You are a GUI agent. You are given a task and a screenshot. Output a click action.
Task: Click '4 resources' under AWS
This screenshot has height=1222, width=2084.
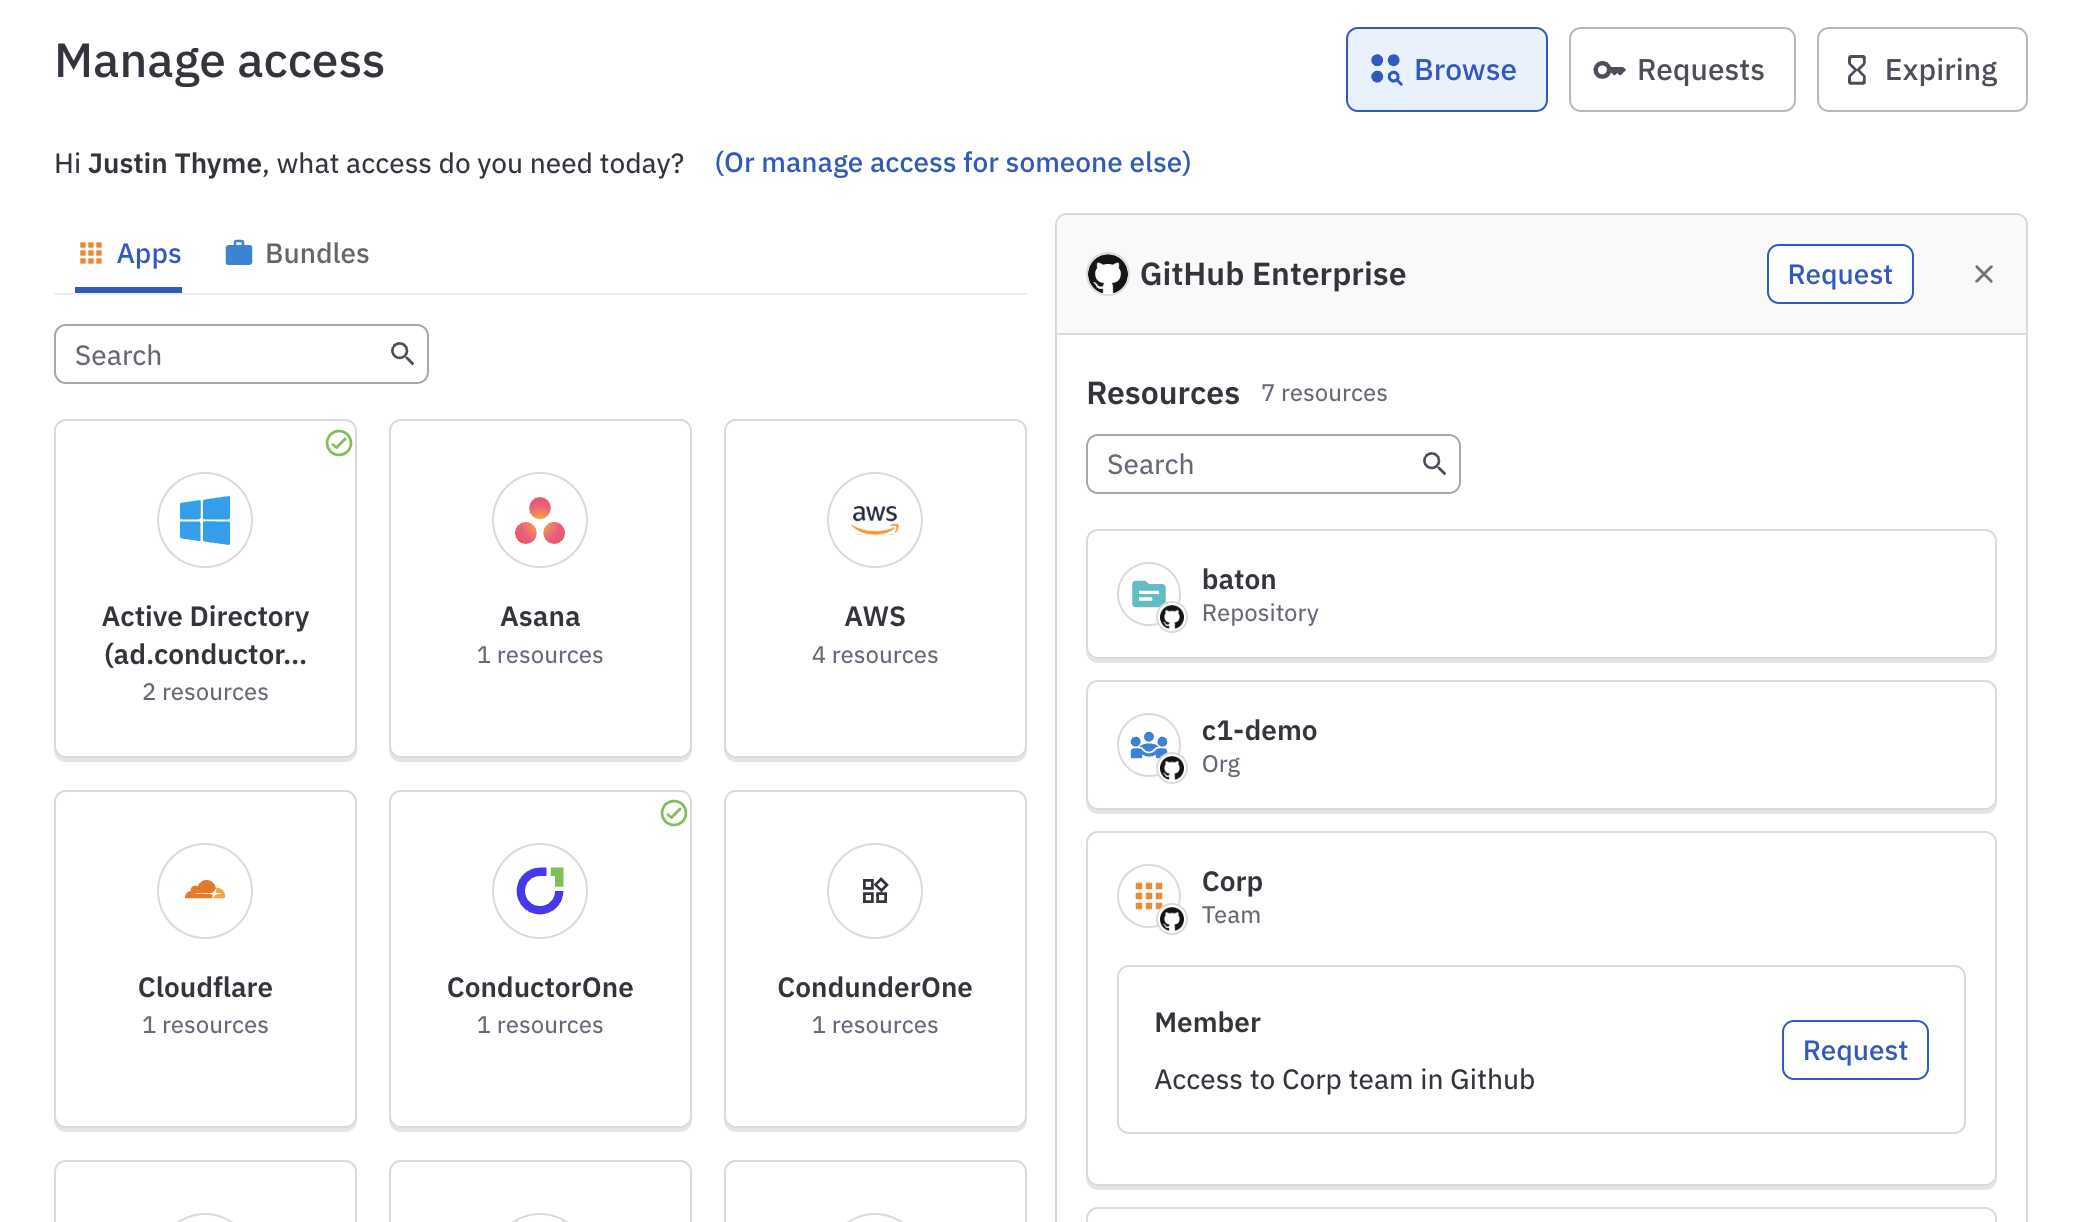(x=875, y=655)
